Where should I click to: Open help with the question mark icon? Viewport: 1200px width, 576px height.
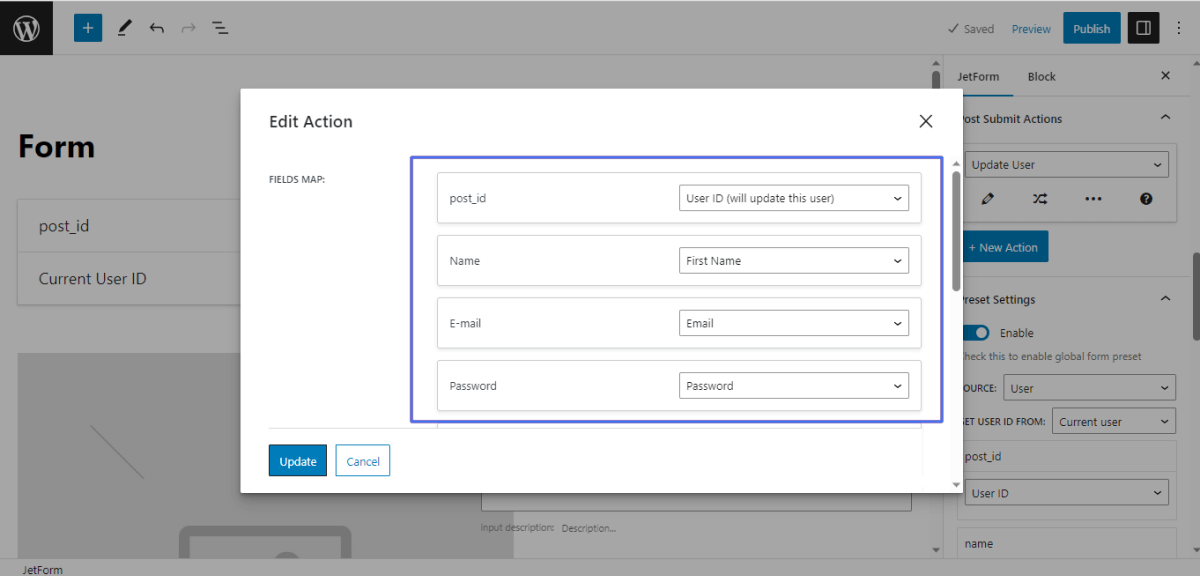point(1145,199)
